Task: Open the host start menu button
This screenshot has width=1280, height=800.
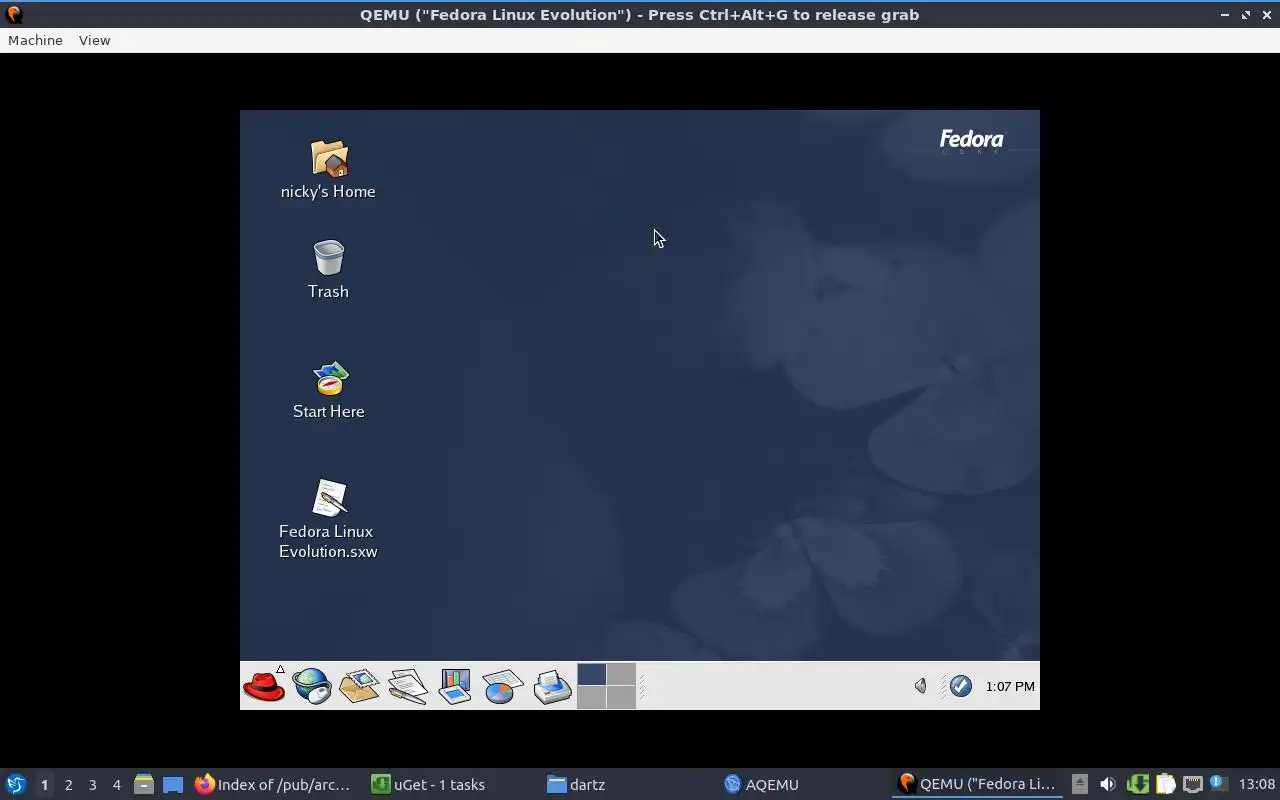Action: pos(16,784)
